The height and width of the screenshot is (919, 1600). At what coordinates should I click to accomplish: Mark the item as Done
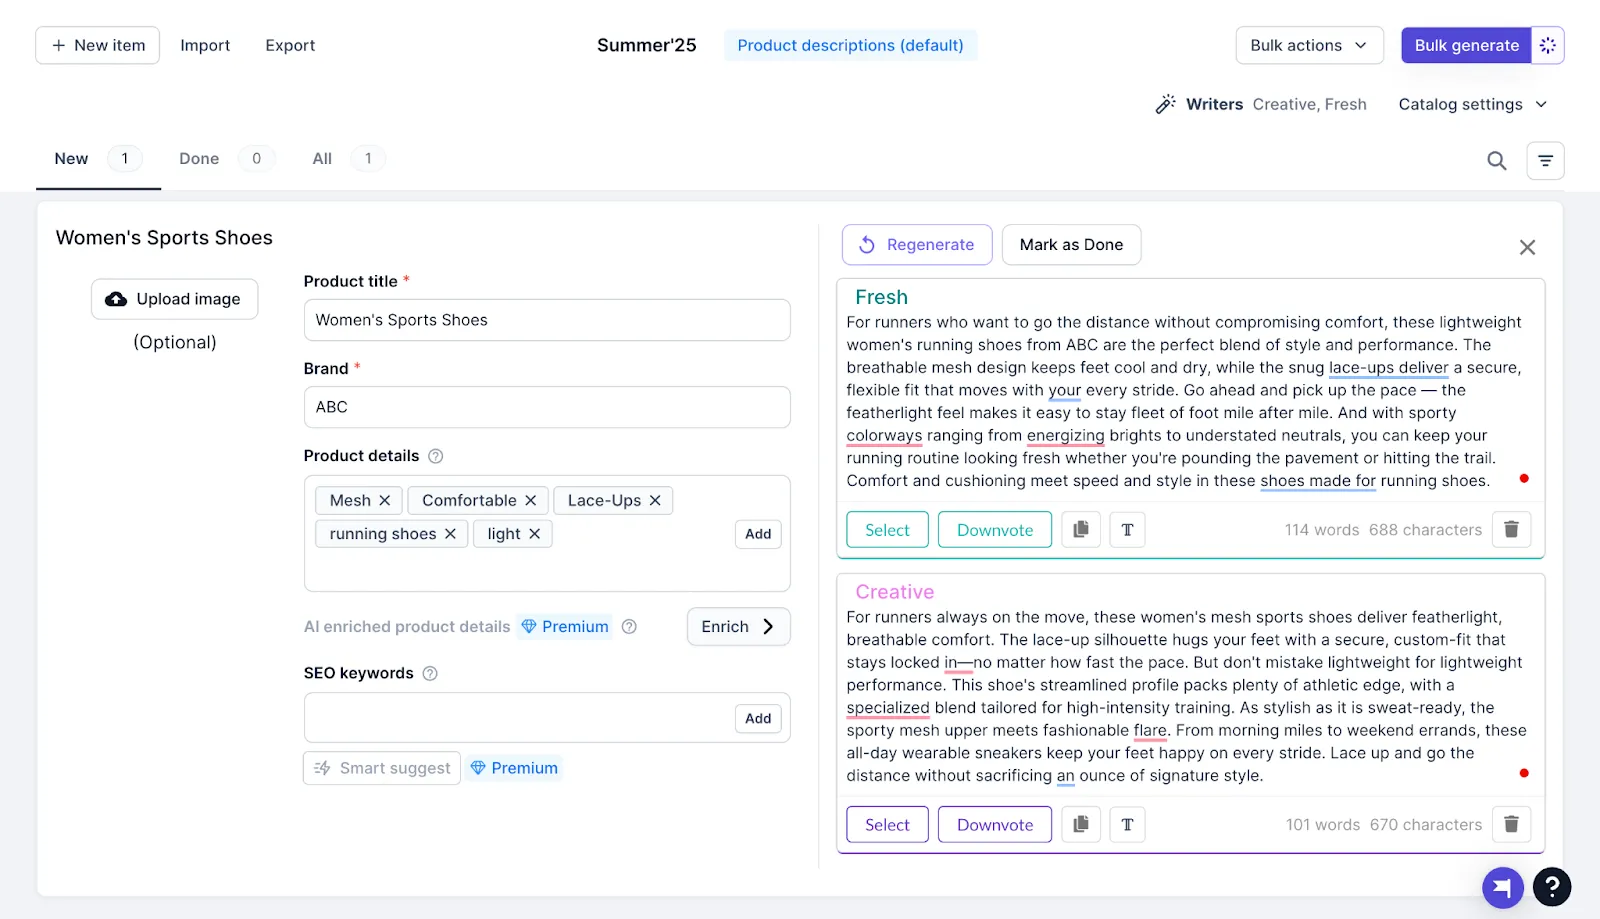(x=1071, y=245)
